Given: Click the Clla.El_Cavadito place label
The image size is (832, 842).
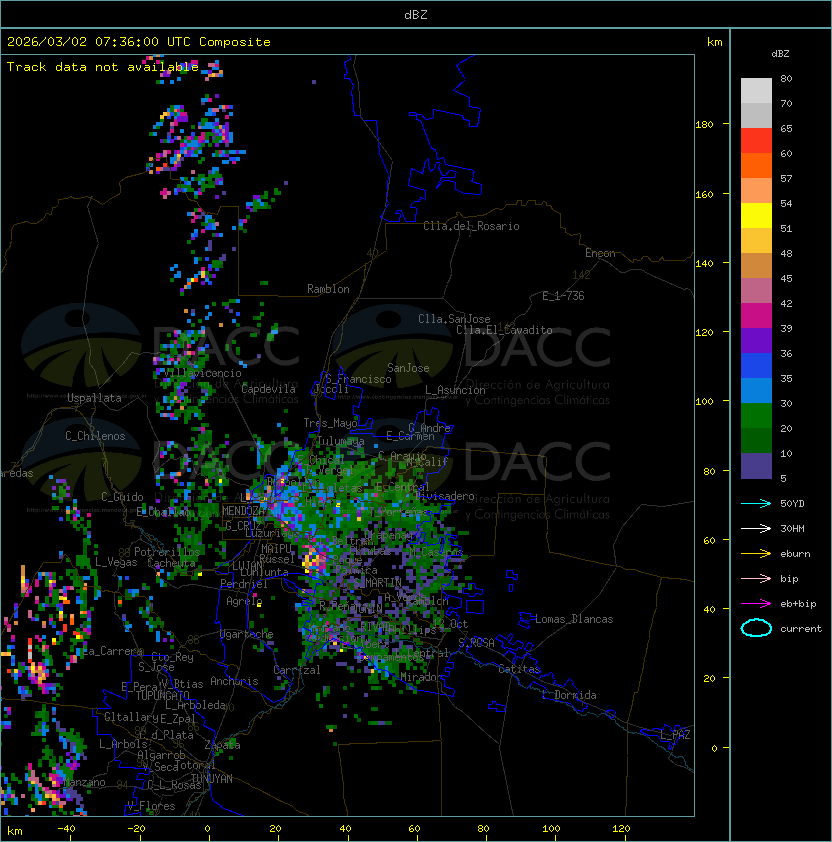Looking at the screenshot, I should tap(504, 330).
